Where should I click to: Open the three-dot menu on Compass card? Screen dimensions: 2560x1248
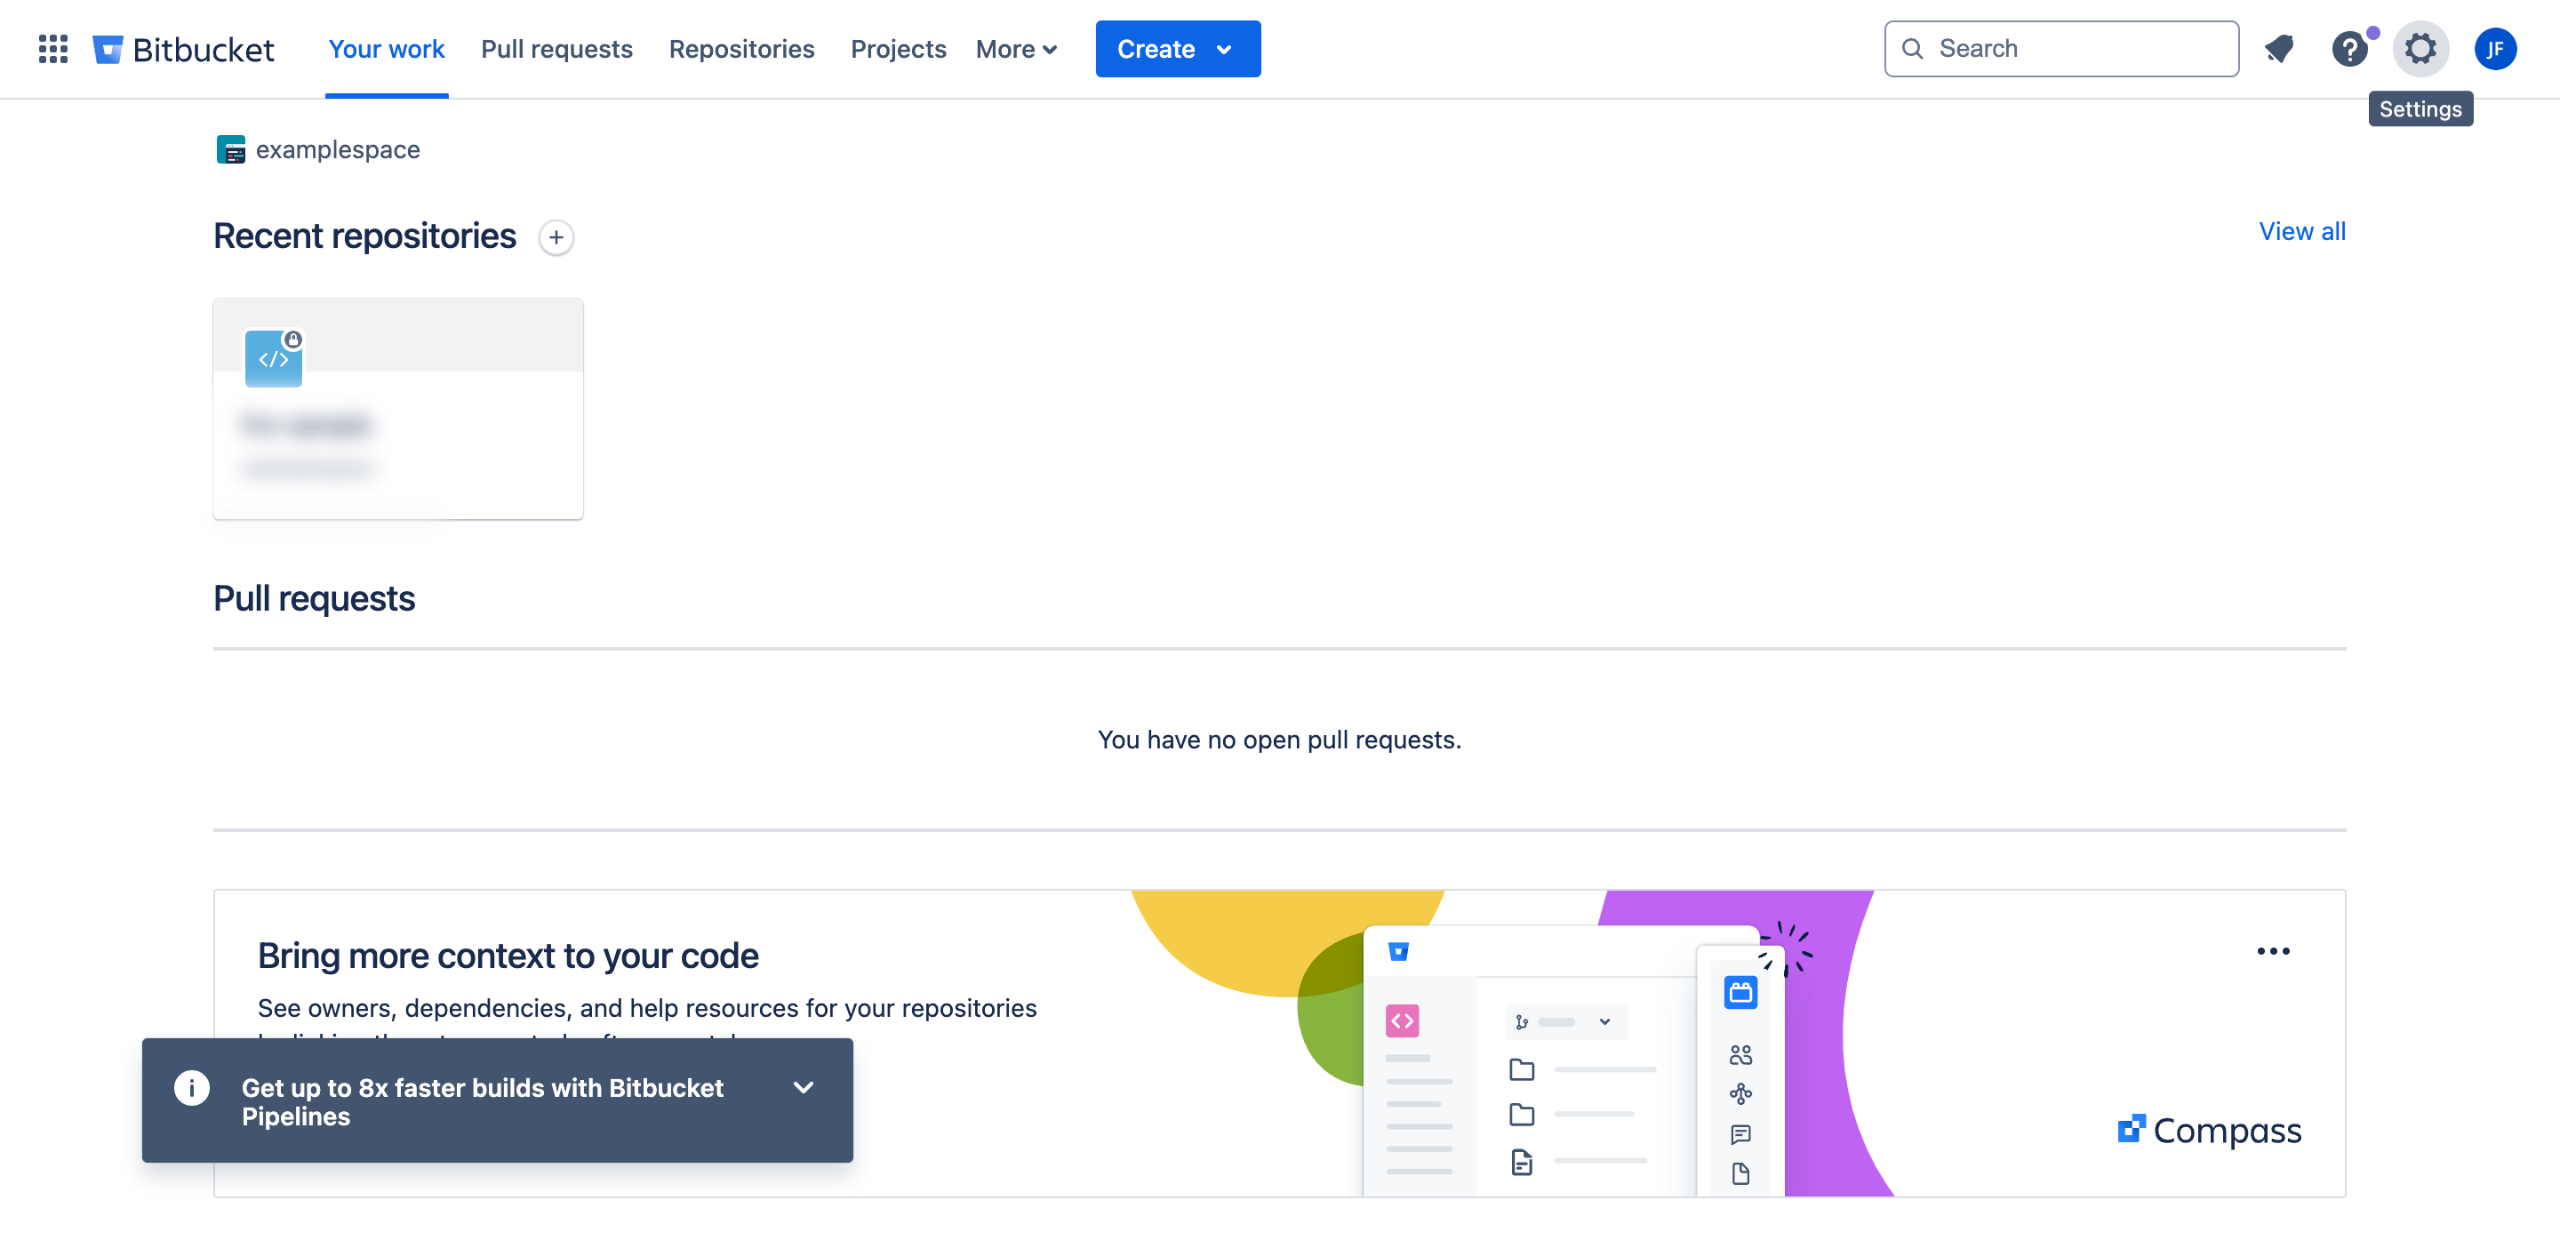2273,951
